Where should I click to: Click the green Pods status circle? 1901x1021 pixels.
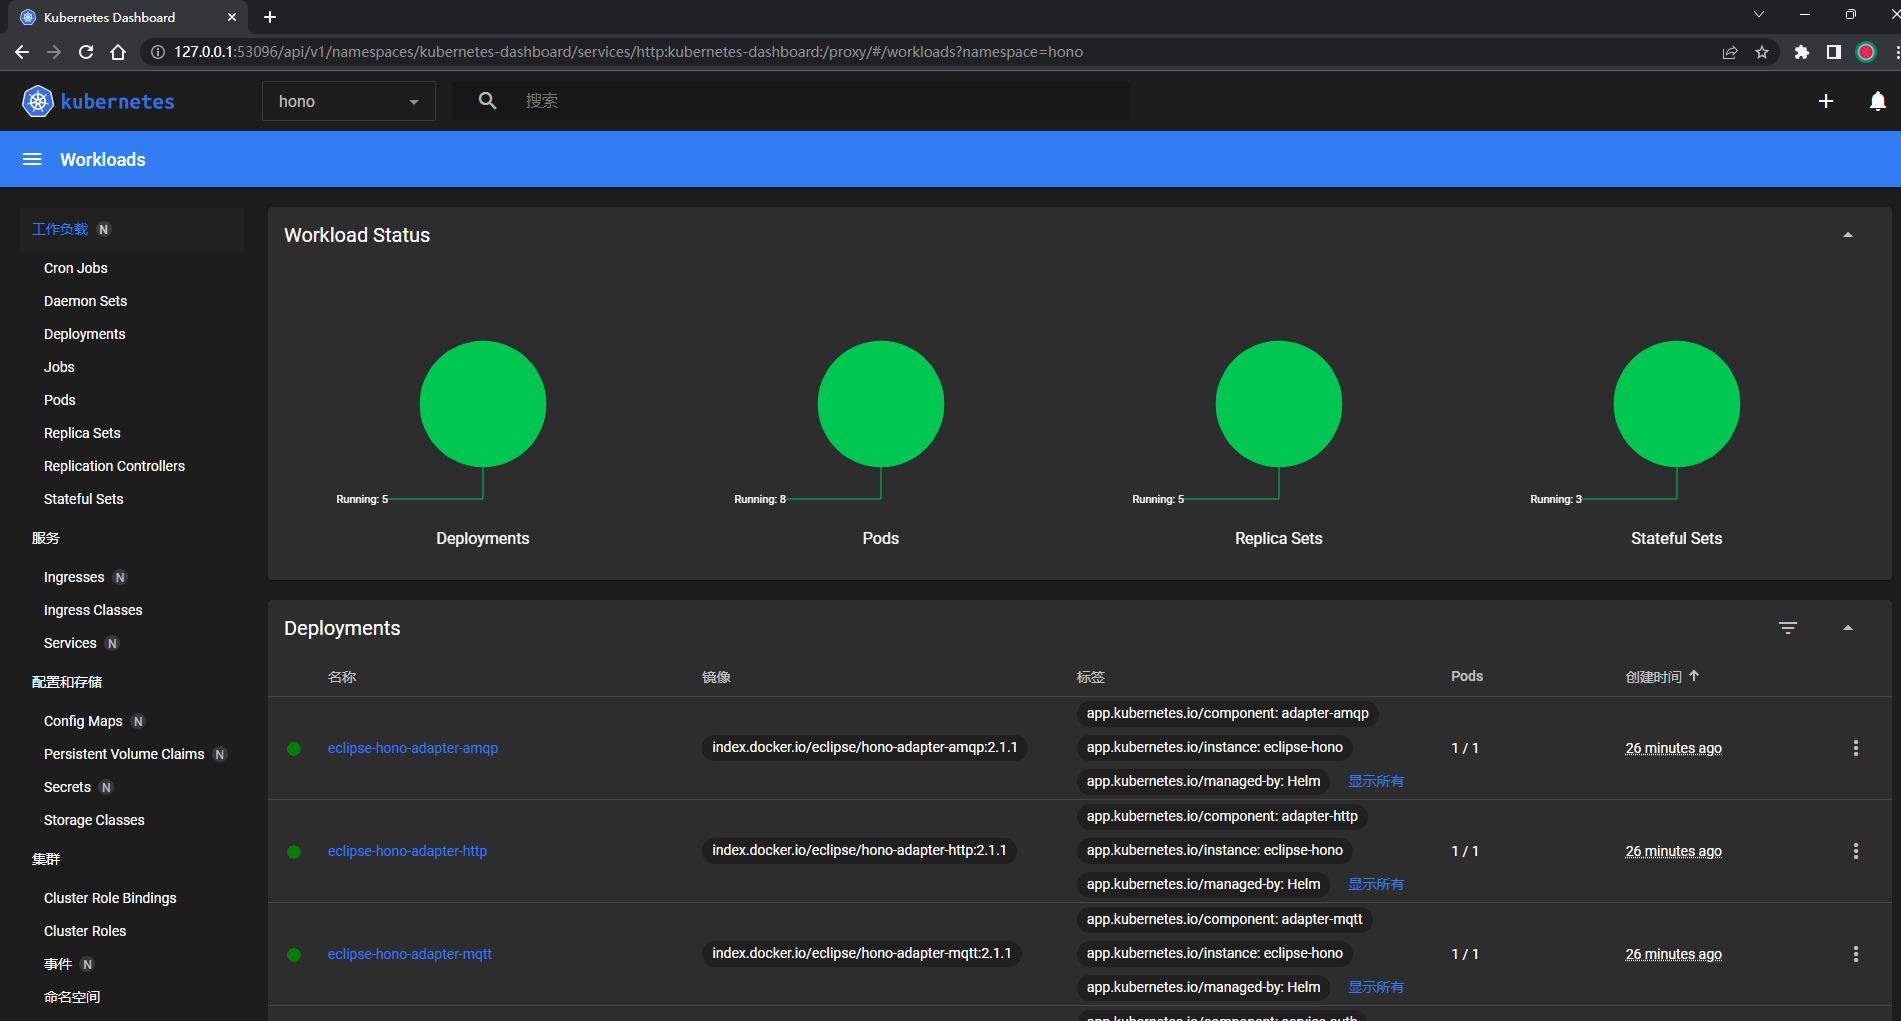coord(880,404)
